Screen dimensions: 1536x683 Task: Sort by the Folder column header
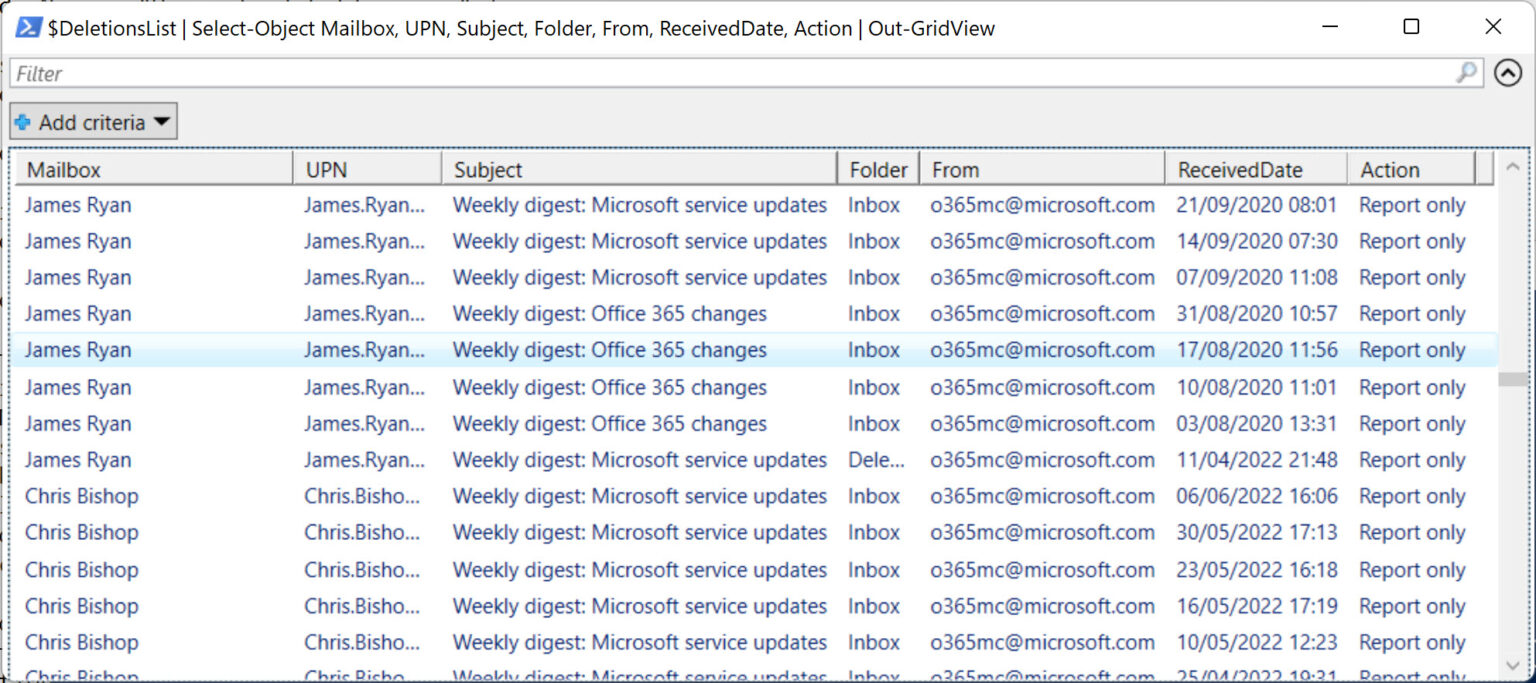(876, 168)
